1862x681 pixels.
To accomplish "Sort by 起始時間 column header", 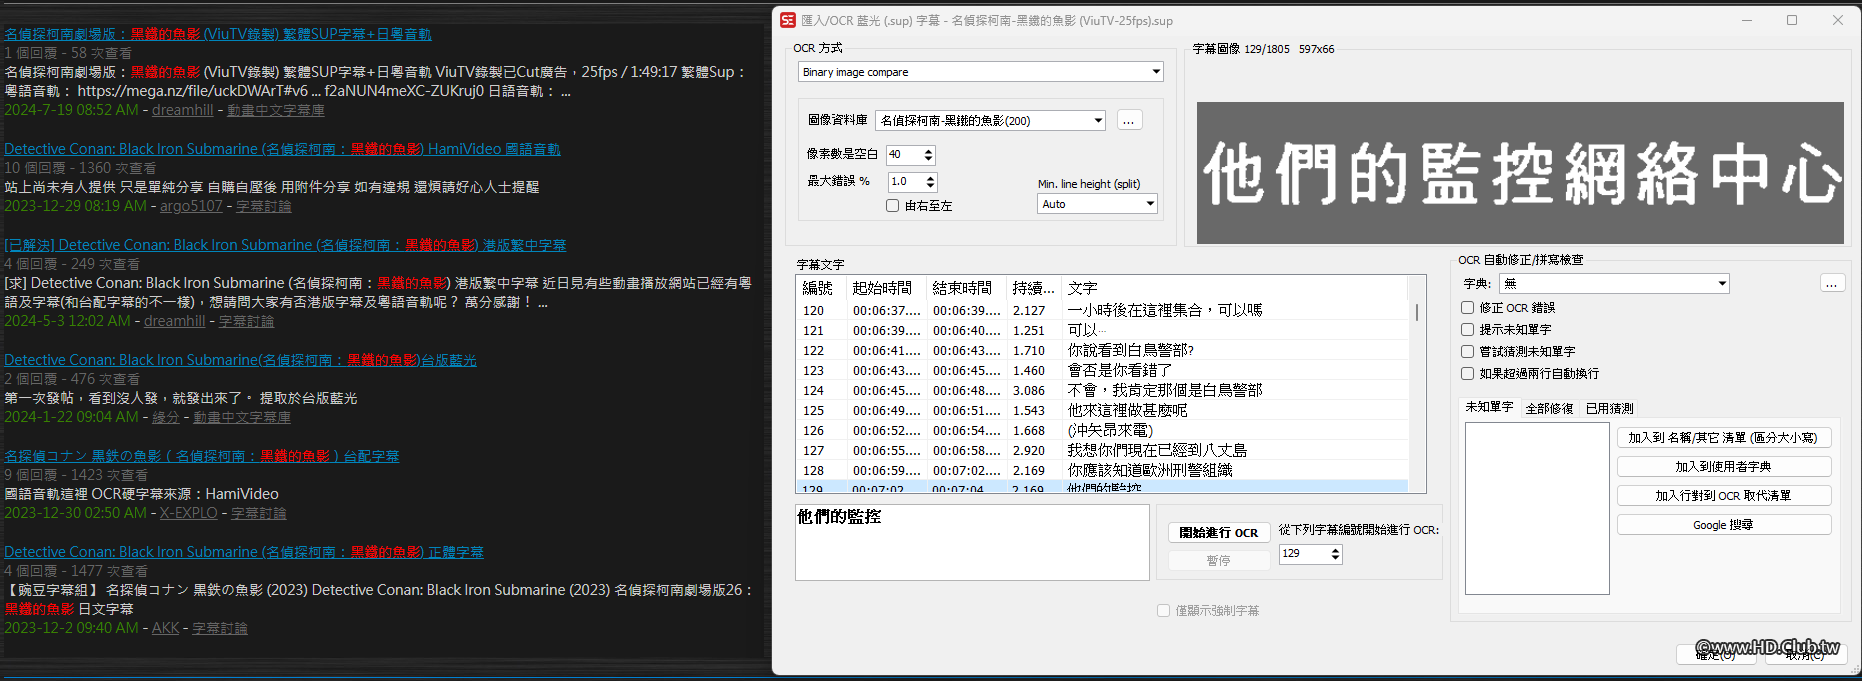I will [x=885, y=288].
